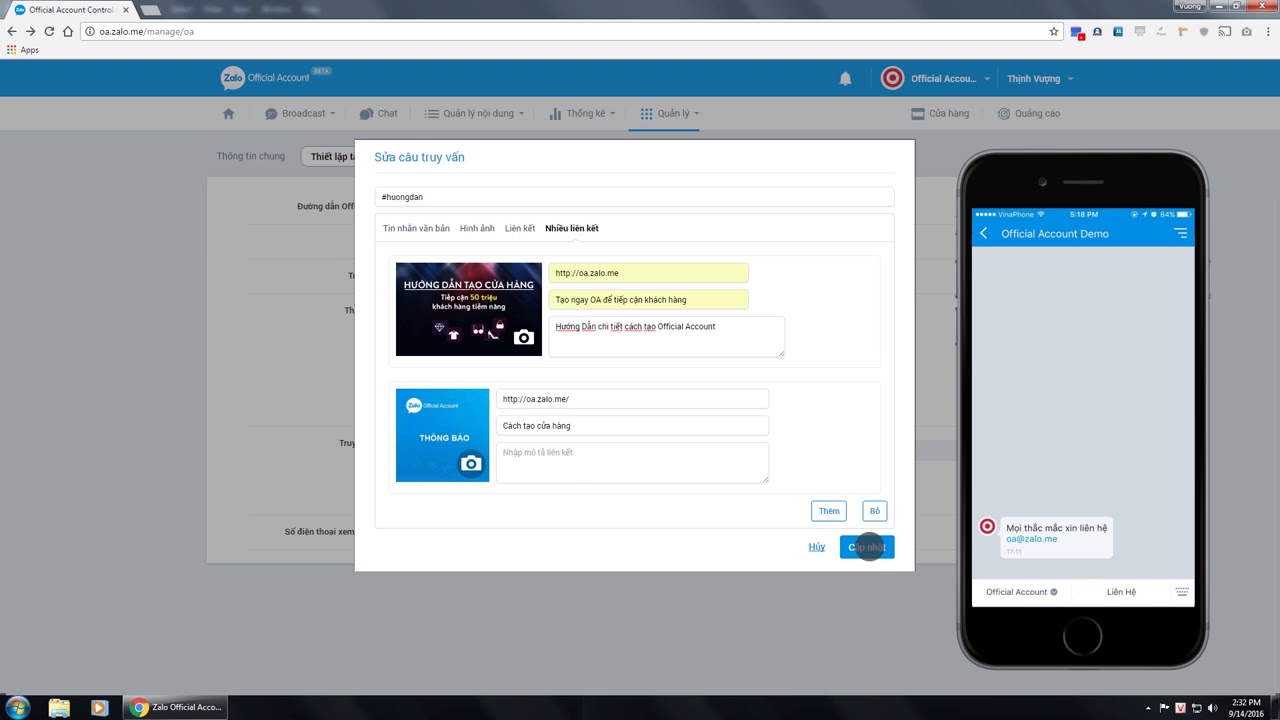
Task: Expand the Broadcast dropdown menu
Action: tap(300, 113)
